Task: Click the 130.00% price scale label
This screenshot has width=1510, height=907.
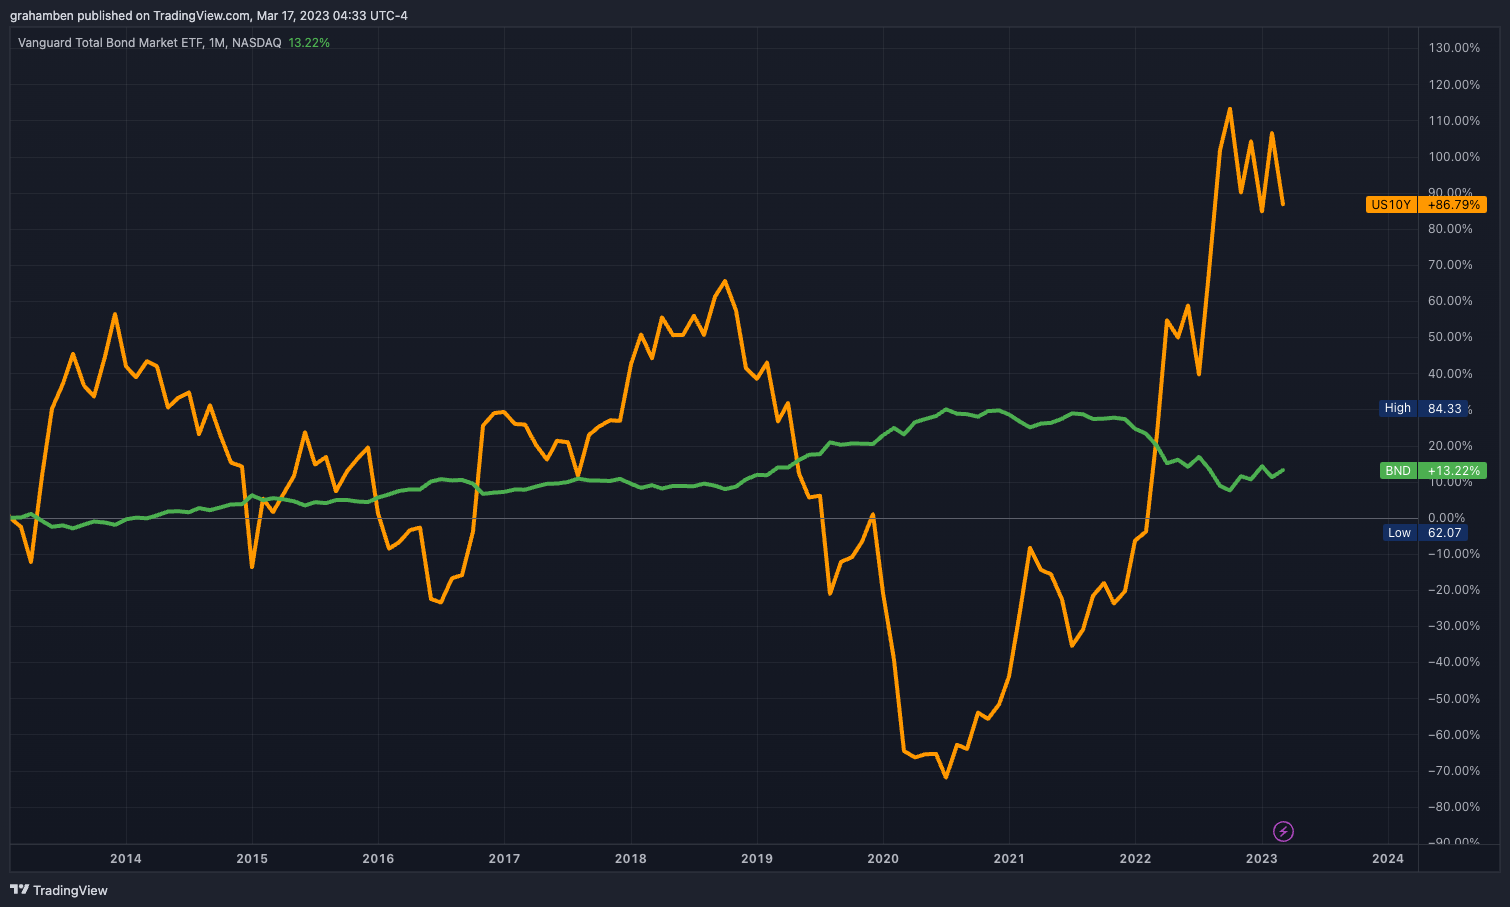Action: coord(1454,48)
